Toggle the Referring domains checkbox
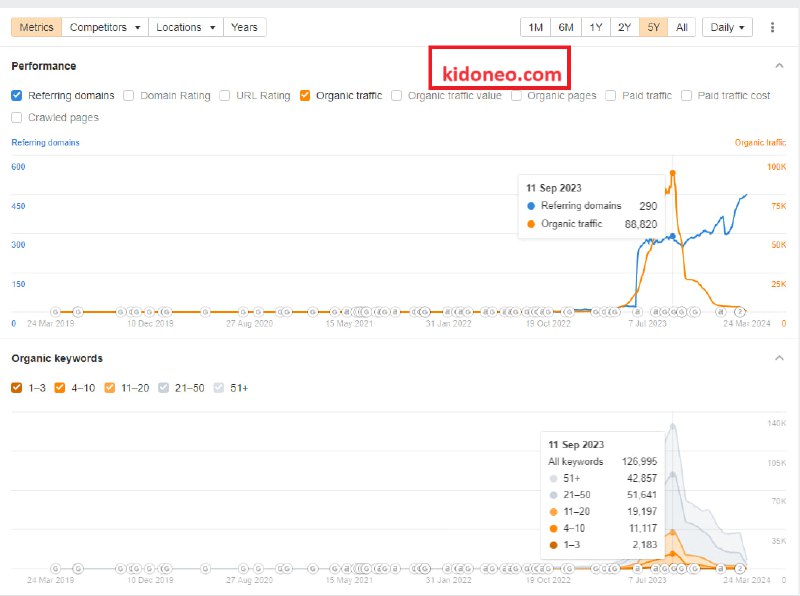 coord(17,95)
